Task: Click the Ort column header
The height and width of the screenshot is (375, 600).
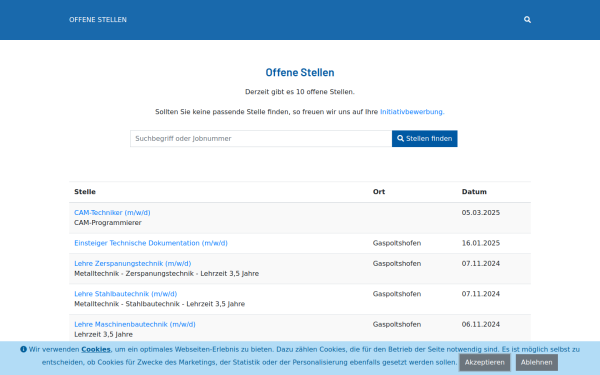Action: click(x=379, y=192)
